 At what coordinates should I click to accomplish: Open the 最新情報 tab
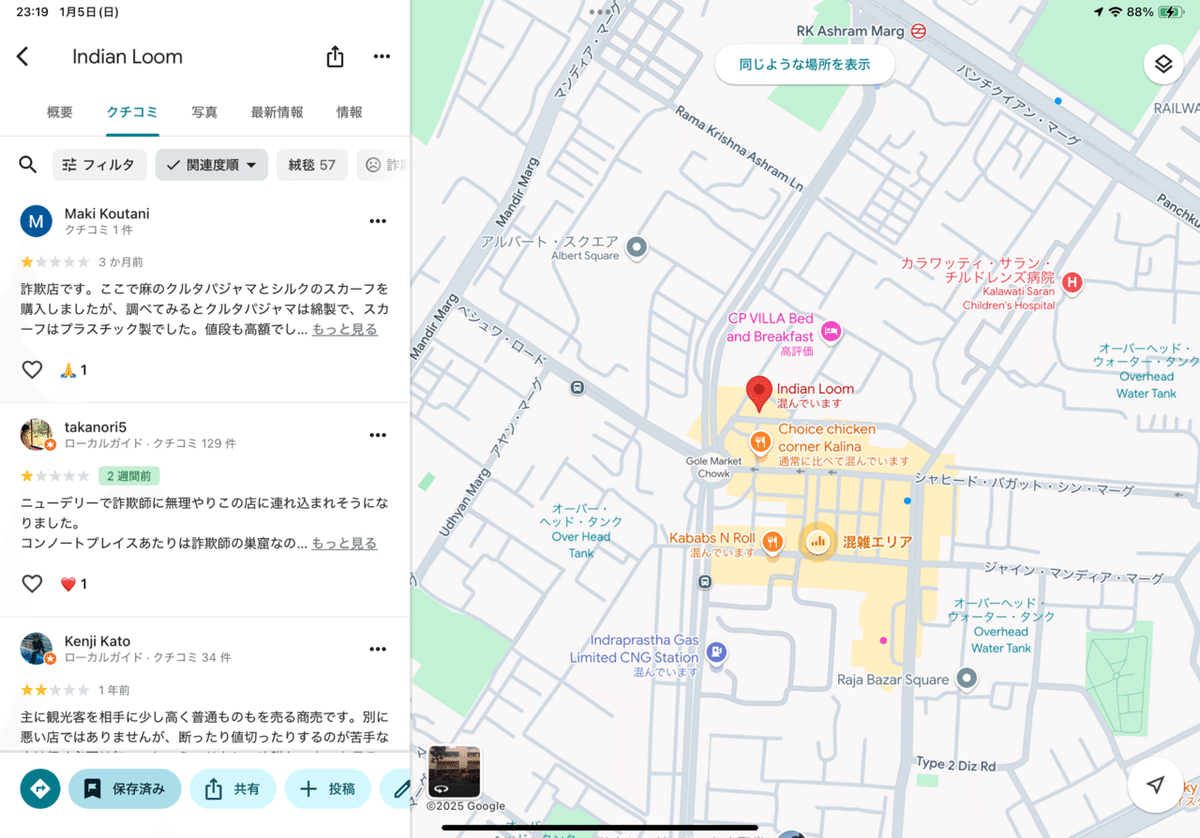277,112
